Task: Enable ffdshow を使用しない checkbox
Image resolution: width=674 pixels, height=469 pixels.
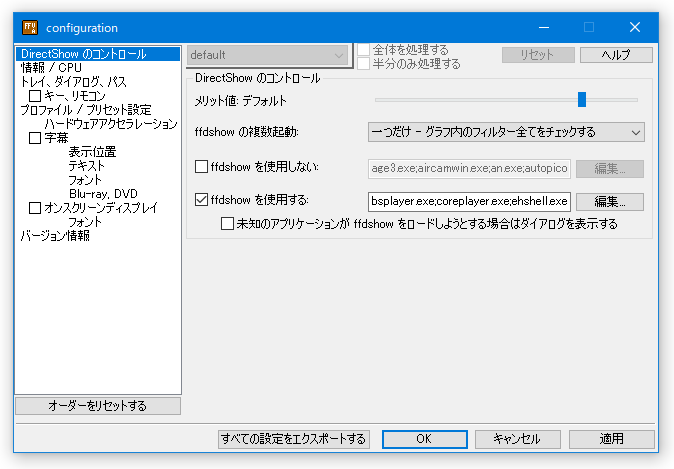Action: coord(202,166)
